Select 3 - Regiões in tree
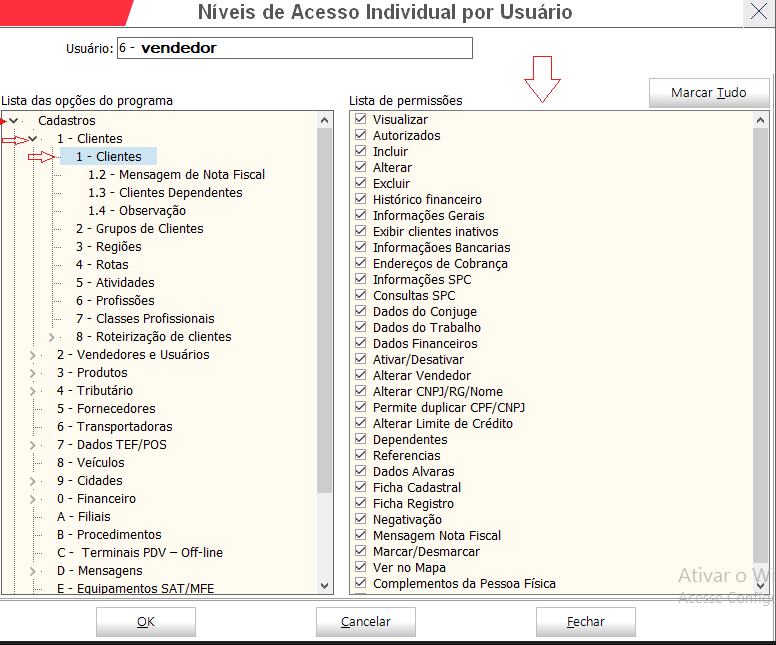 pyautogui.click(x=108, y=247)
